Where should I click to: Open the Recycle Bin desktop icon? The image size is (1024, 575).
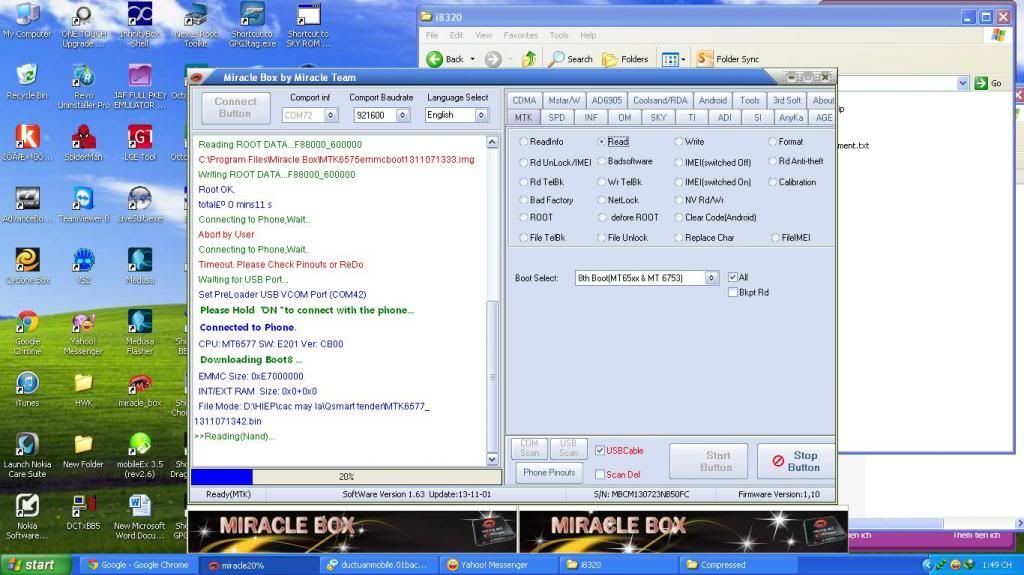pos(26,82)
